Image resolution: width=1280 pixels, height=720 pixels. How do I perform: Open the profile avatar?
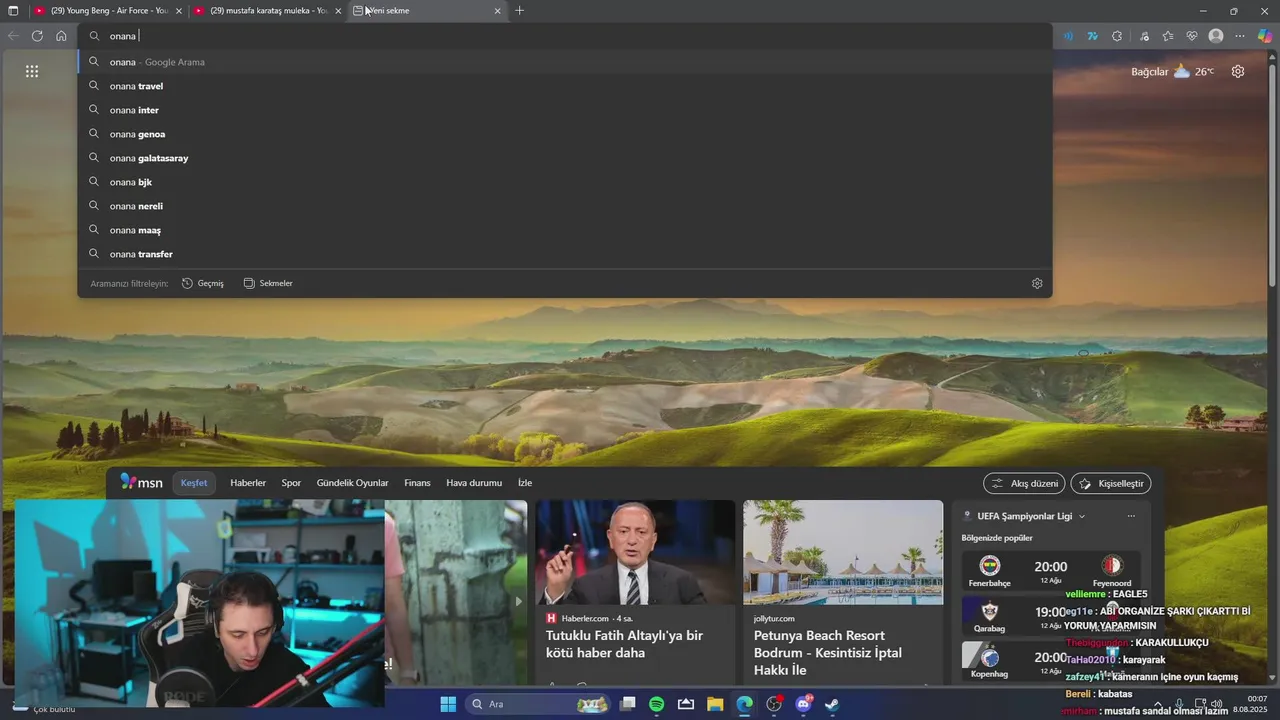coord(1216,36)
